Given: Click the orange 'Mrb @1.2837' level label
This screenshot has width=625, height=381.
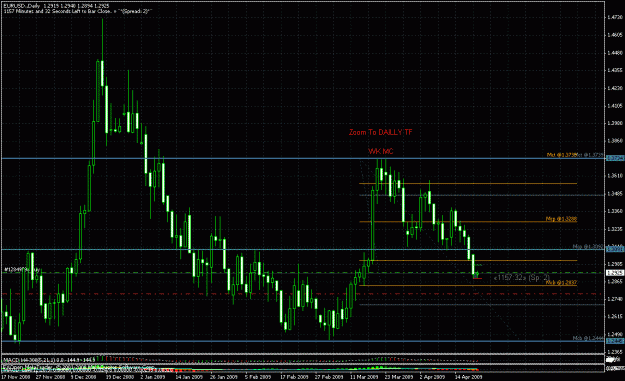Looking at the screenshot, I should (561, 283).
